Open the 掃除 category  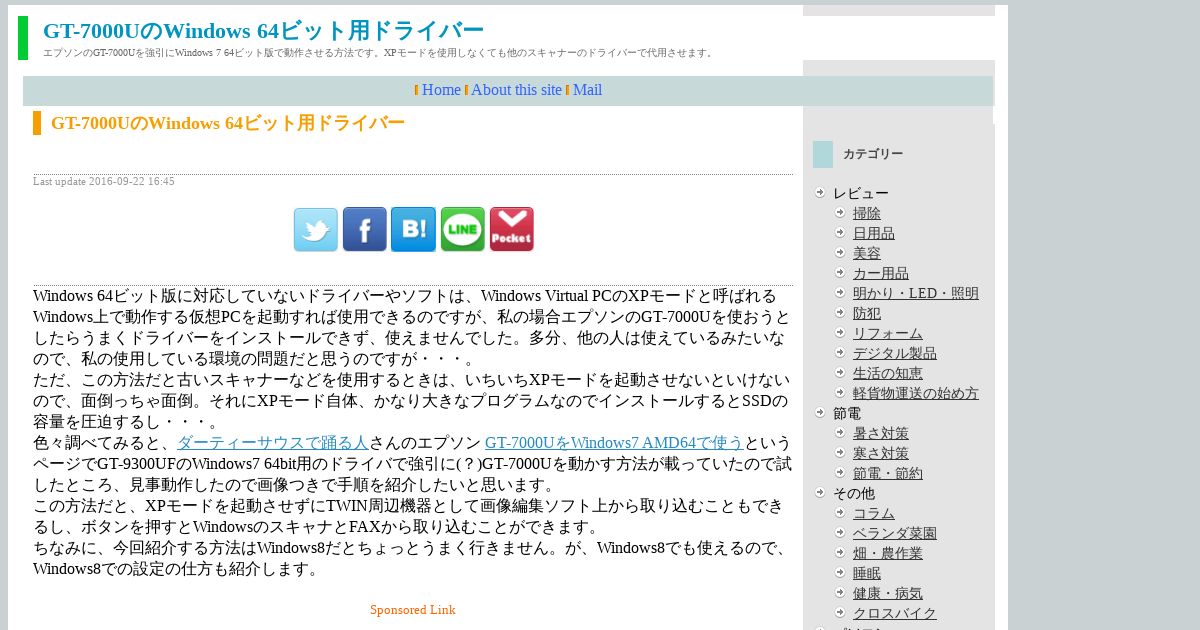[x=867, y=213]
